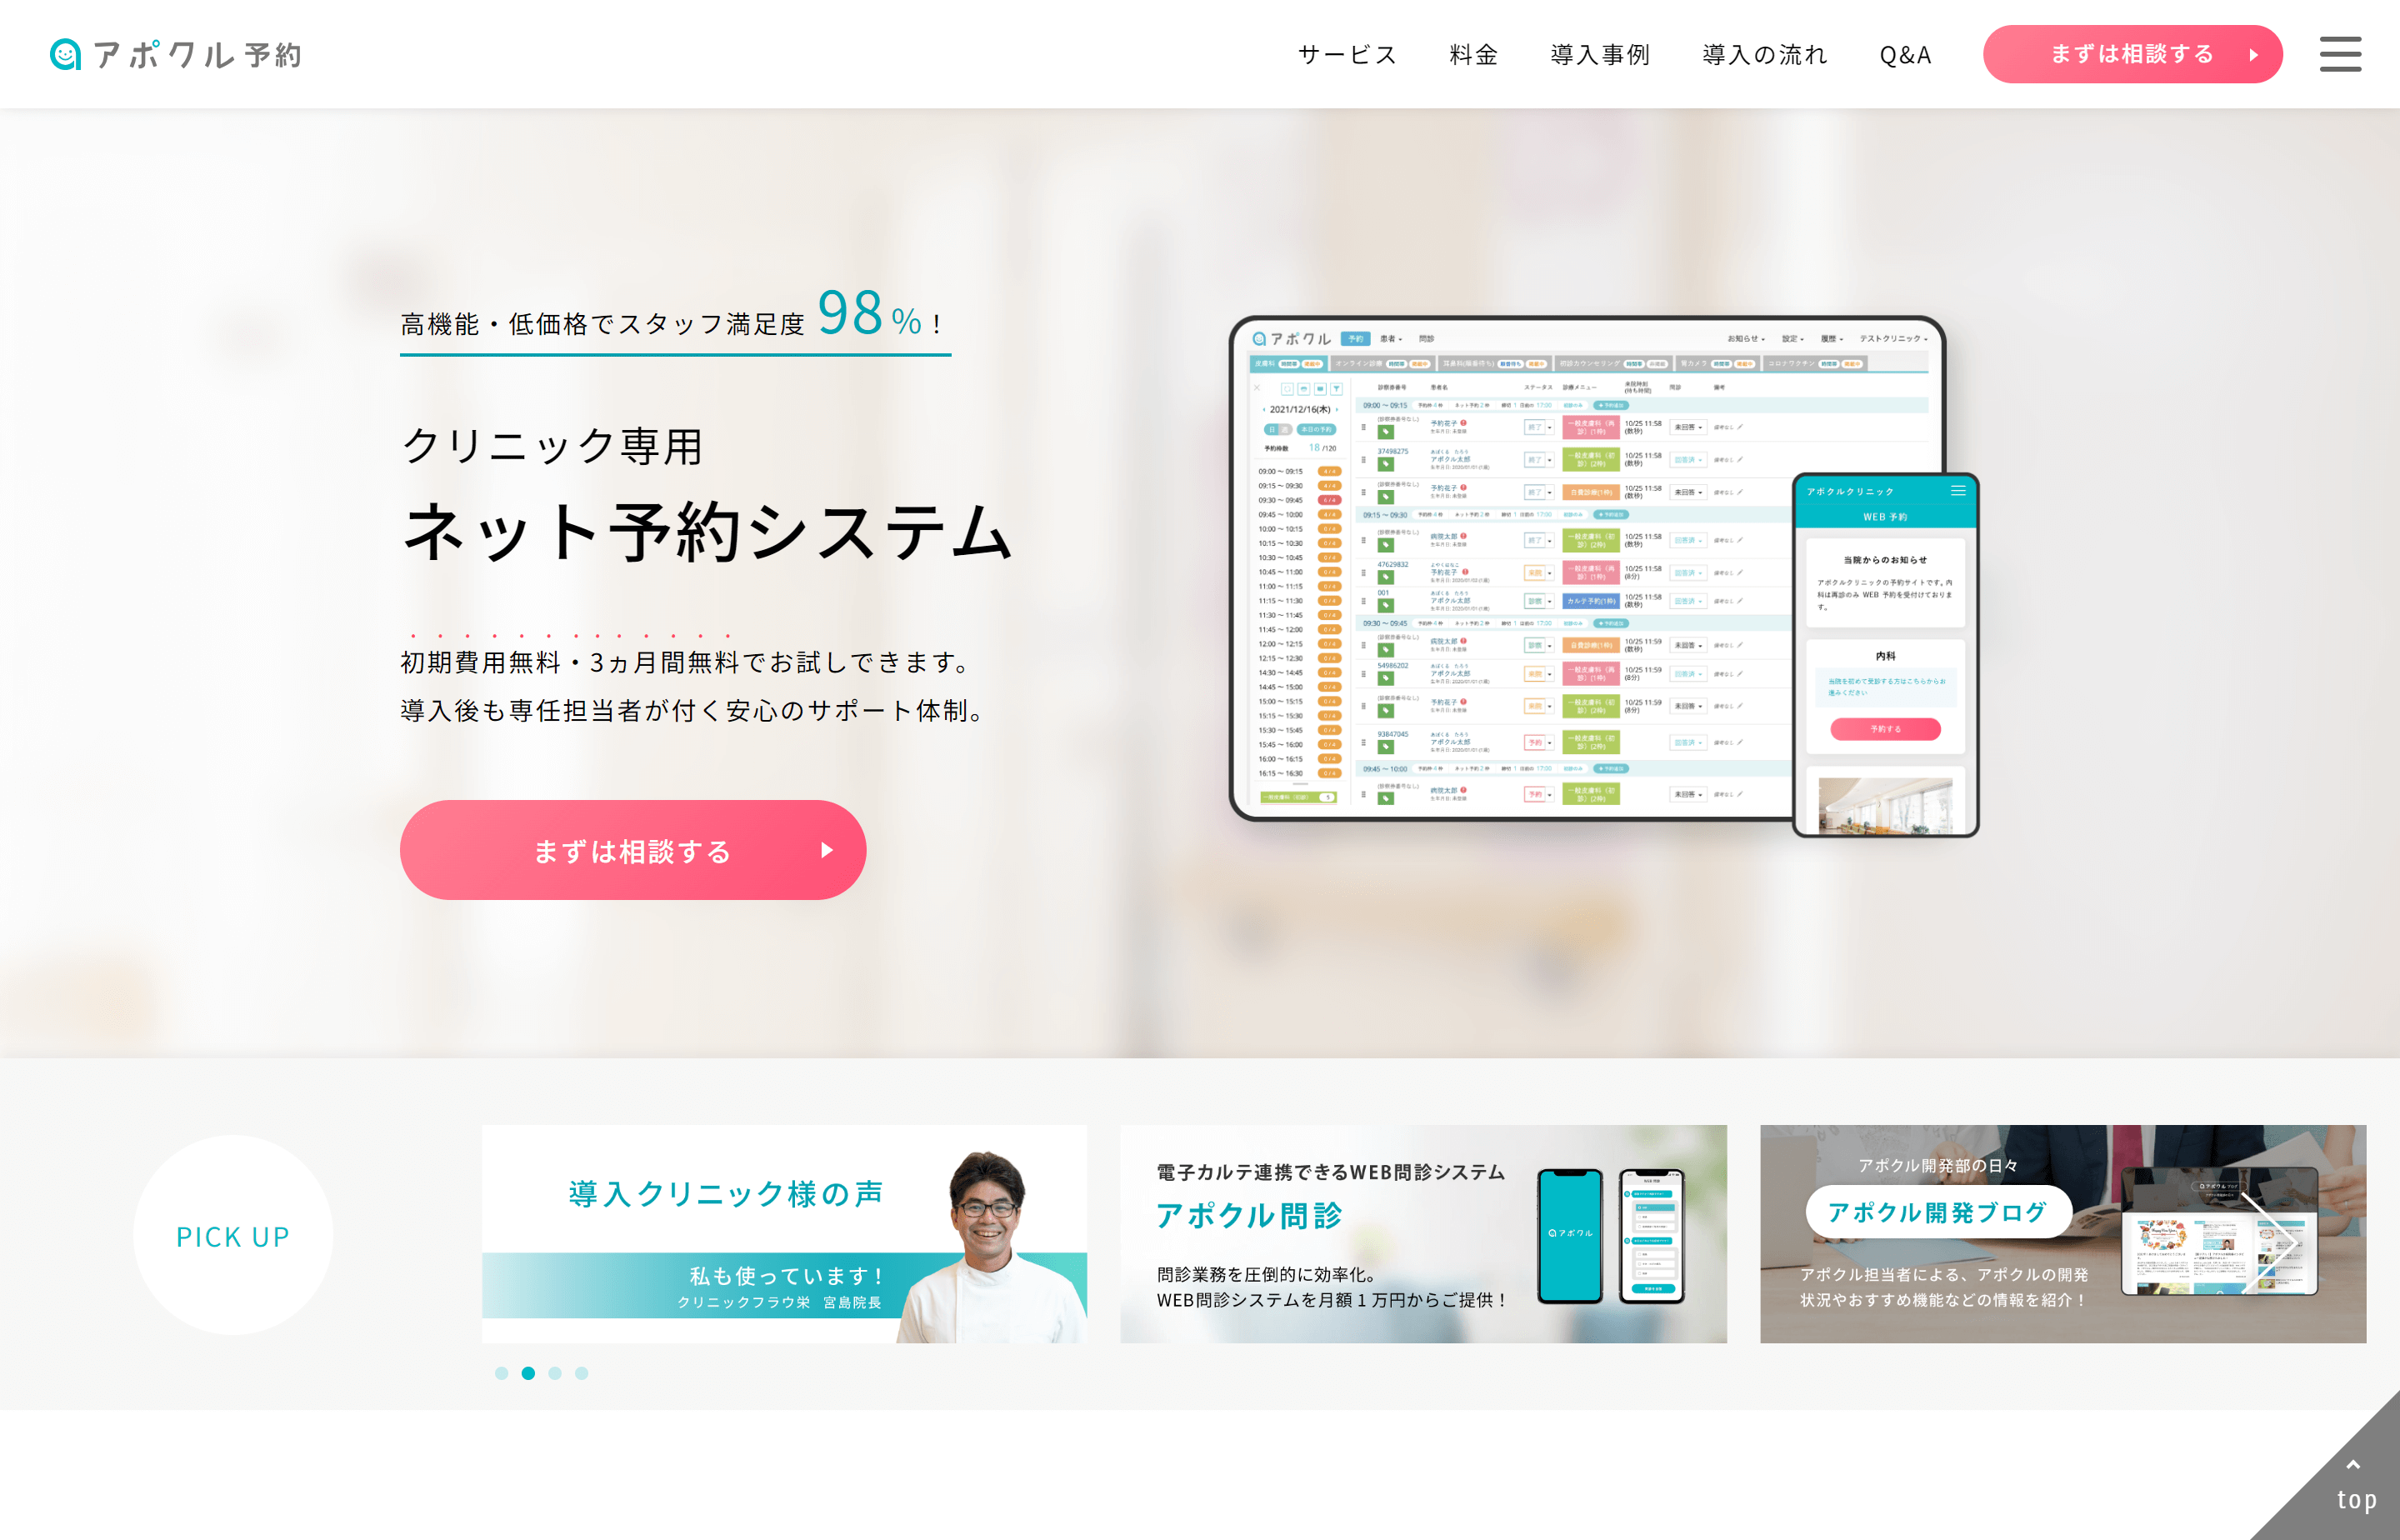Select the 料金 menu item
Screen dimensions: 2400x1540
(1469, 52)
